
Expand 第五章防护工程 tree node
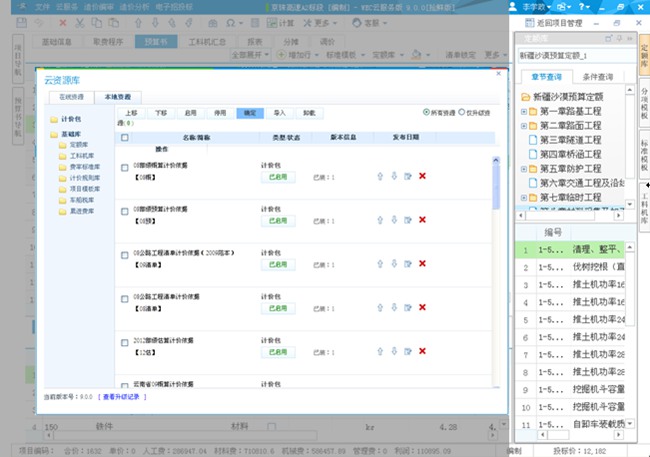[x=524, y=169]
